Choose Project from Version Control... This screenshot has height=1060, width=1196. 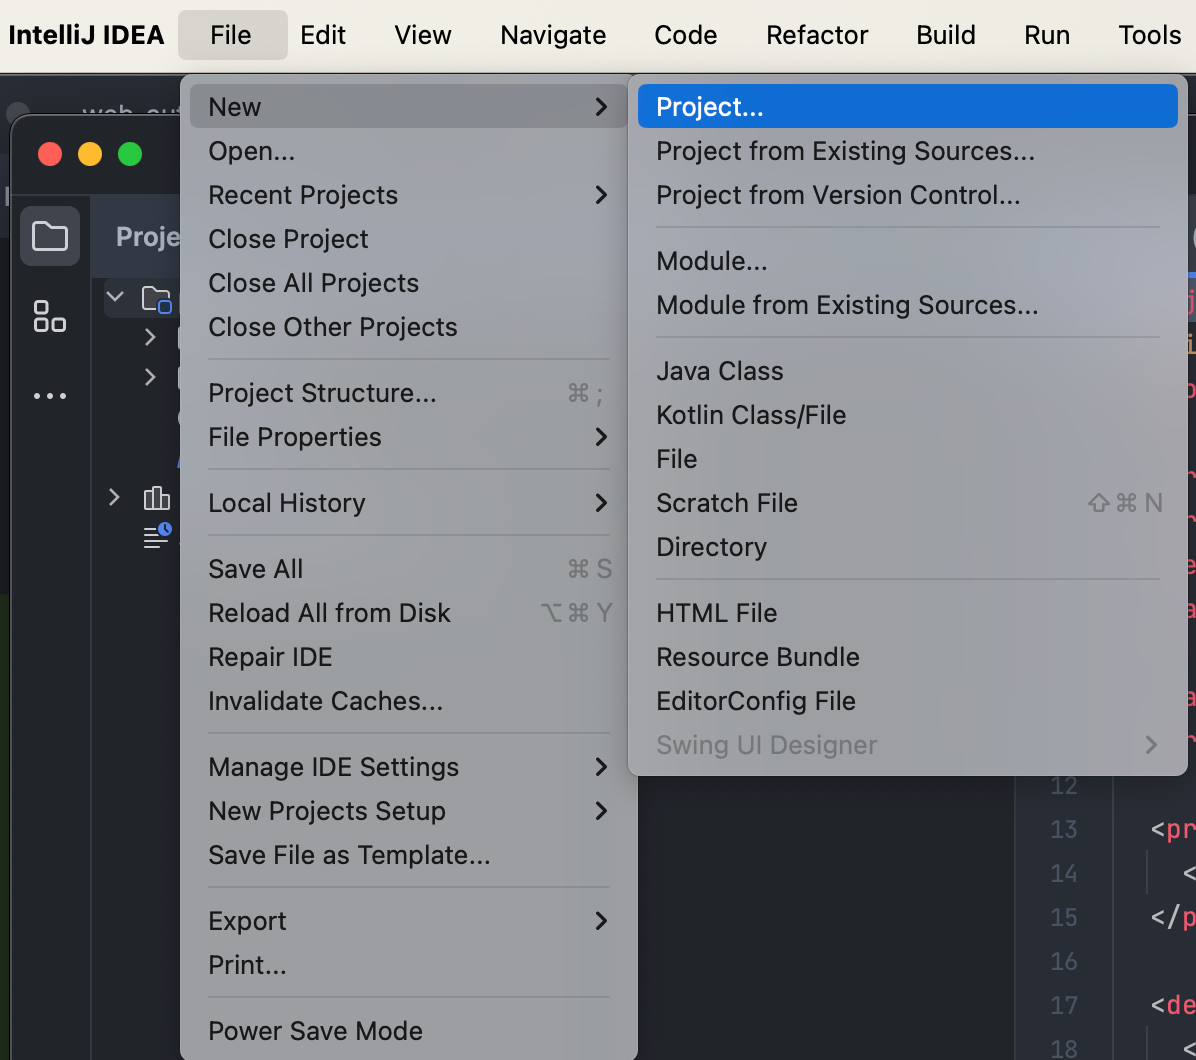838,195
